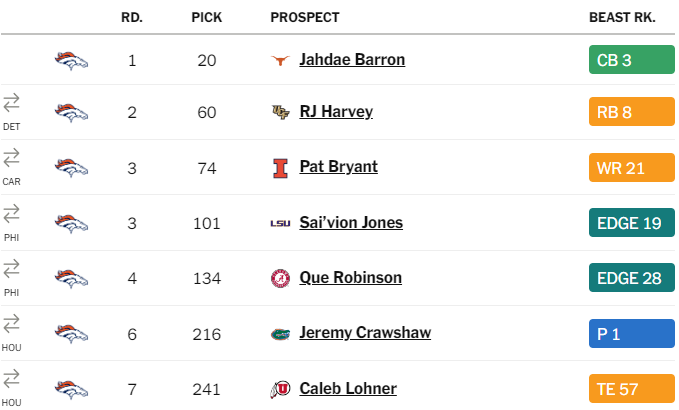Open Jahdae Barron's prospect profile

[352, 60]
